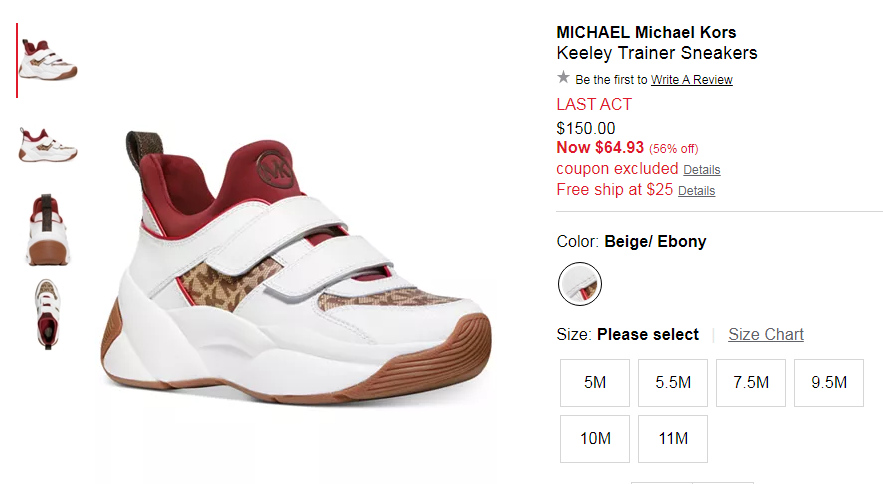Select size 11M
The image size is (883, 484).
(673, 439)
